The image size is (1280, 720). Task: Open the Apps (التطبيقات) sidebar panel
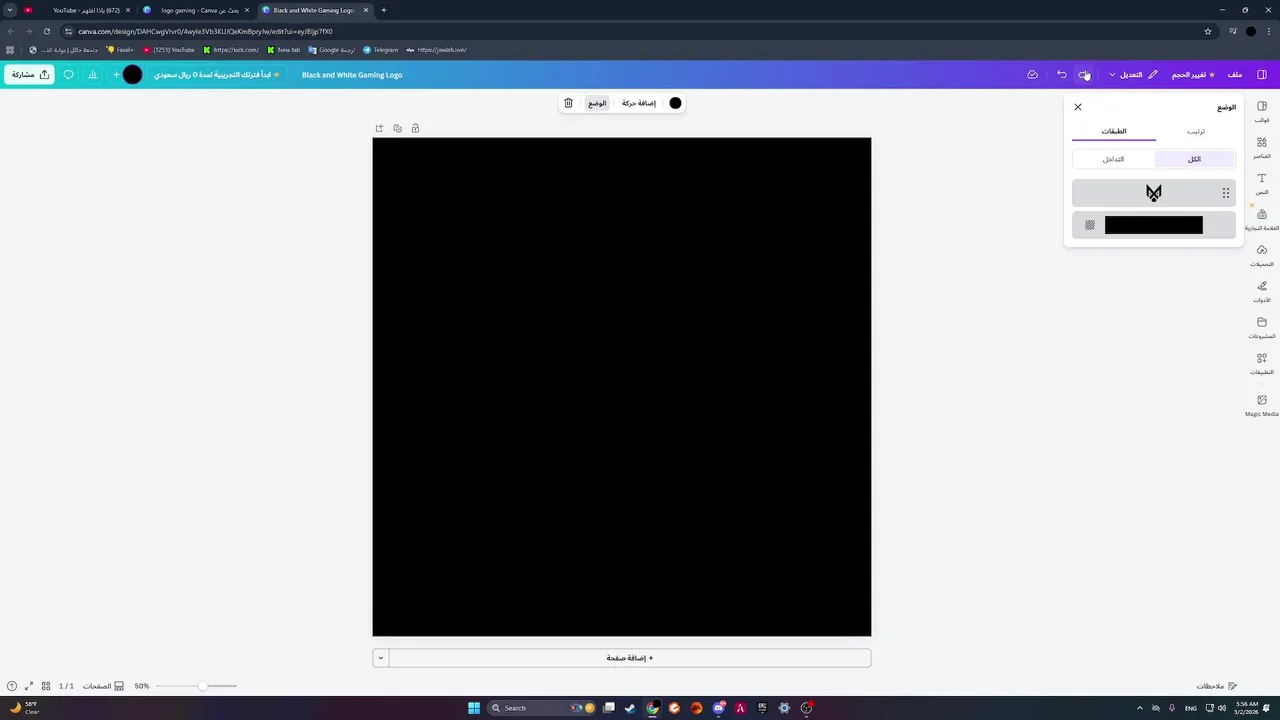coord(1262,364)
